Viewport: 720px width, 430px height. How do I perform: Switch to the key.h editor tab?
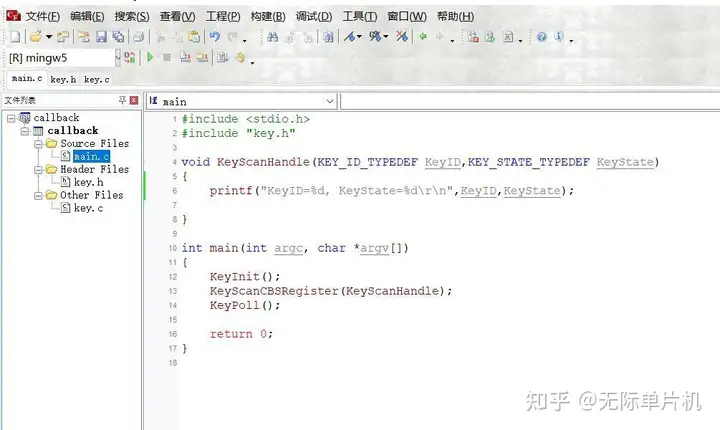[63, 79]
